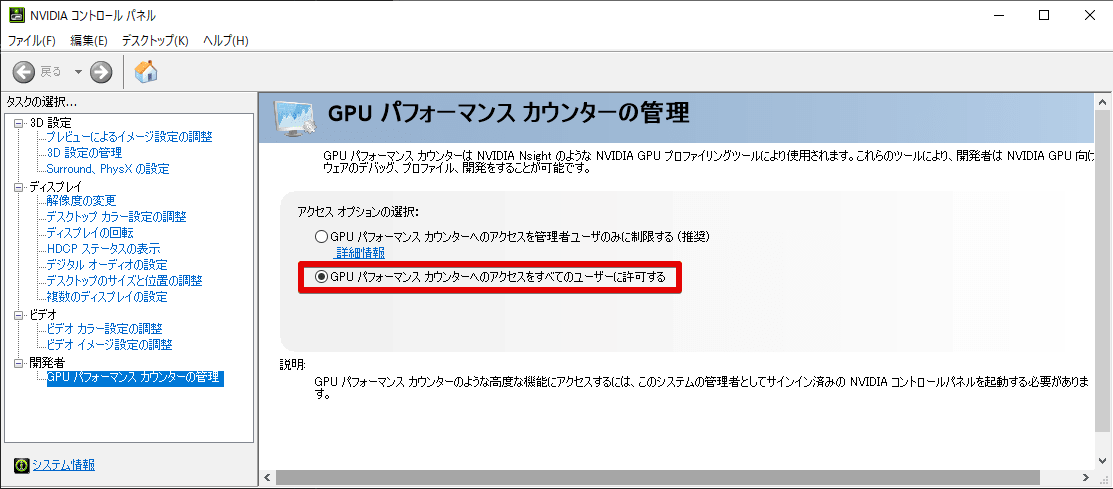Open the ヘルプ(H) menu

tap(225, 40)
